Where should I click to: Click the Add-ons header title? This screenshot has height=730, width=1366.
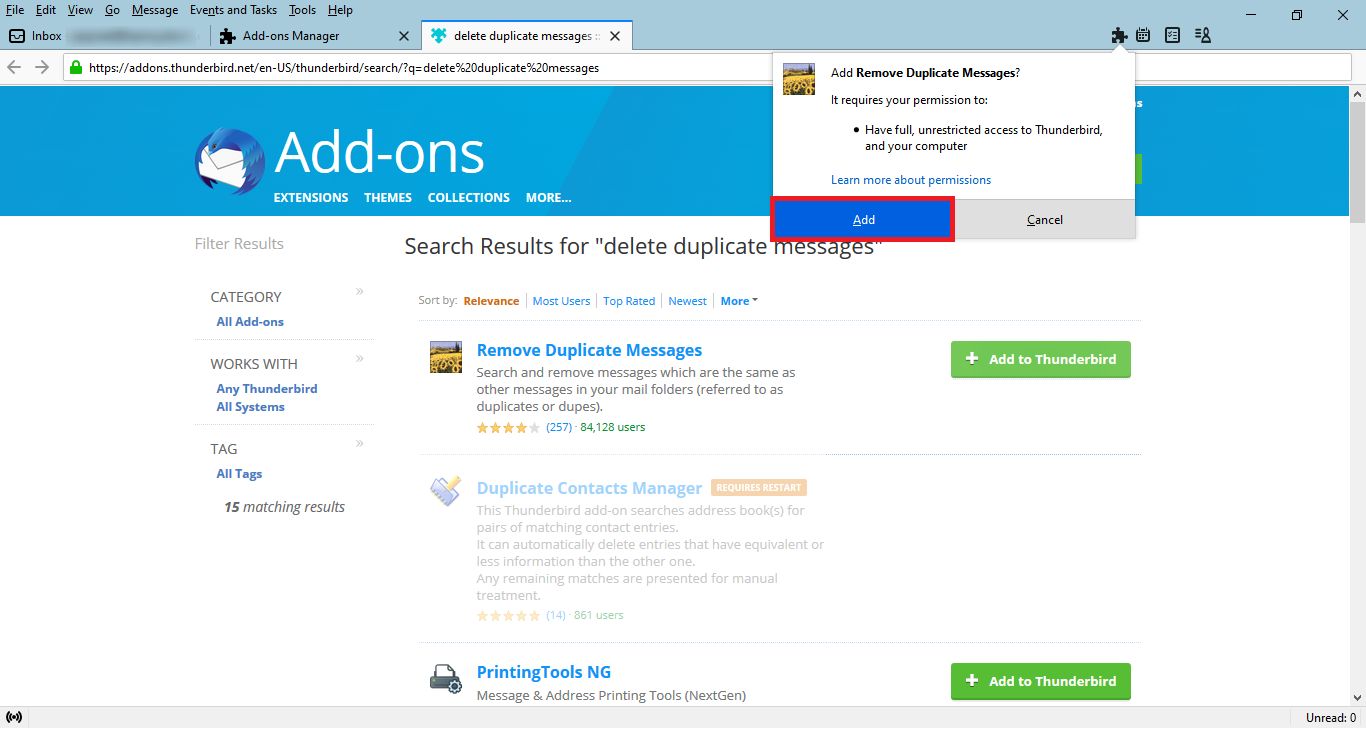point(379,153)
